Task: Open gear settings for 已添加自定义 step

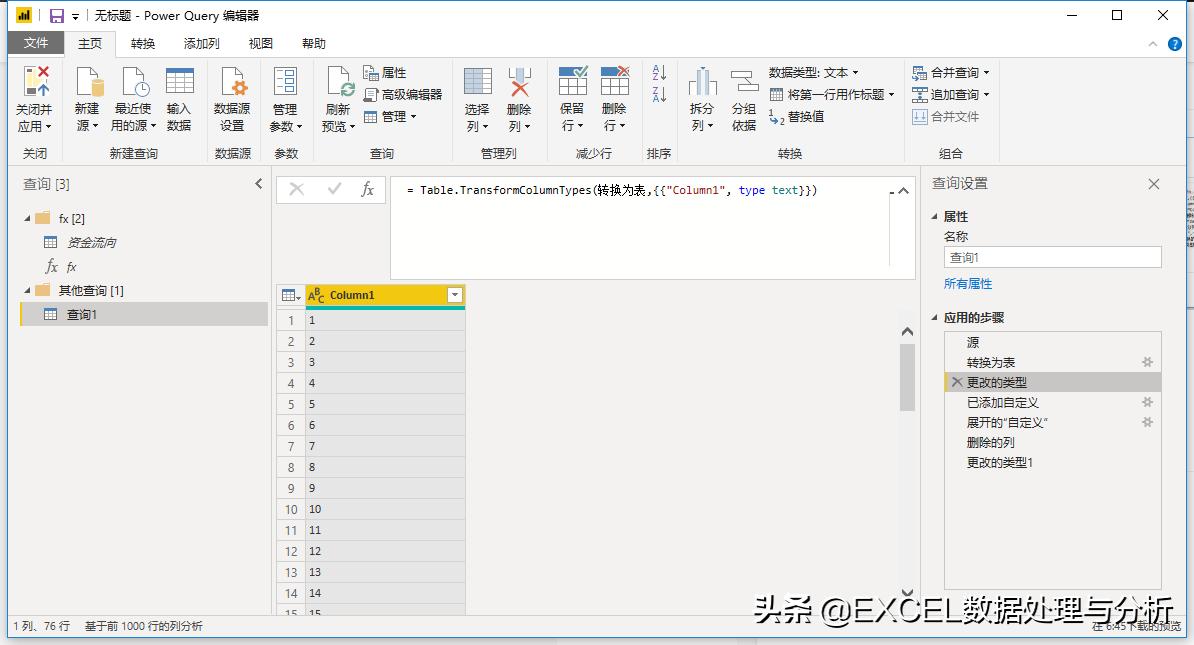Action: pos(1147,402)
